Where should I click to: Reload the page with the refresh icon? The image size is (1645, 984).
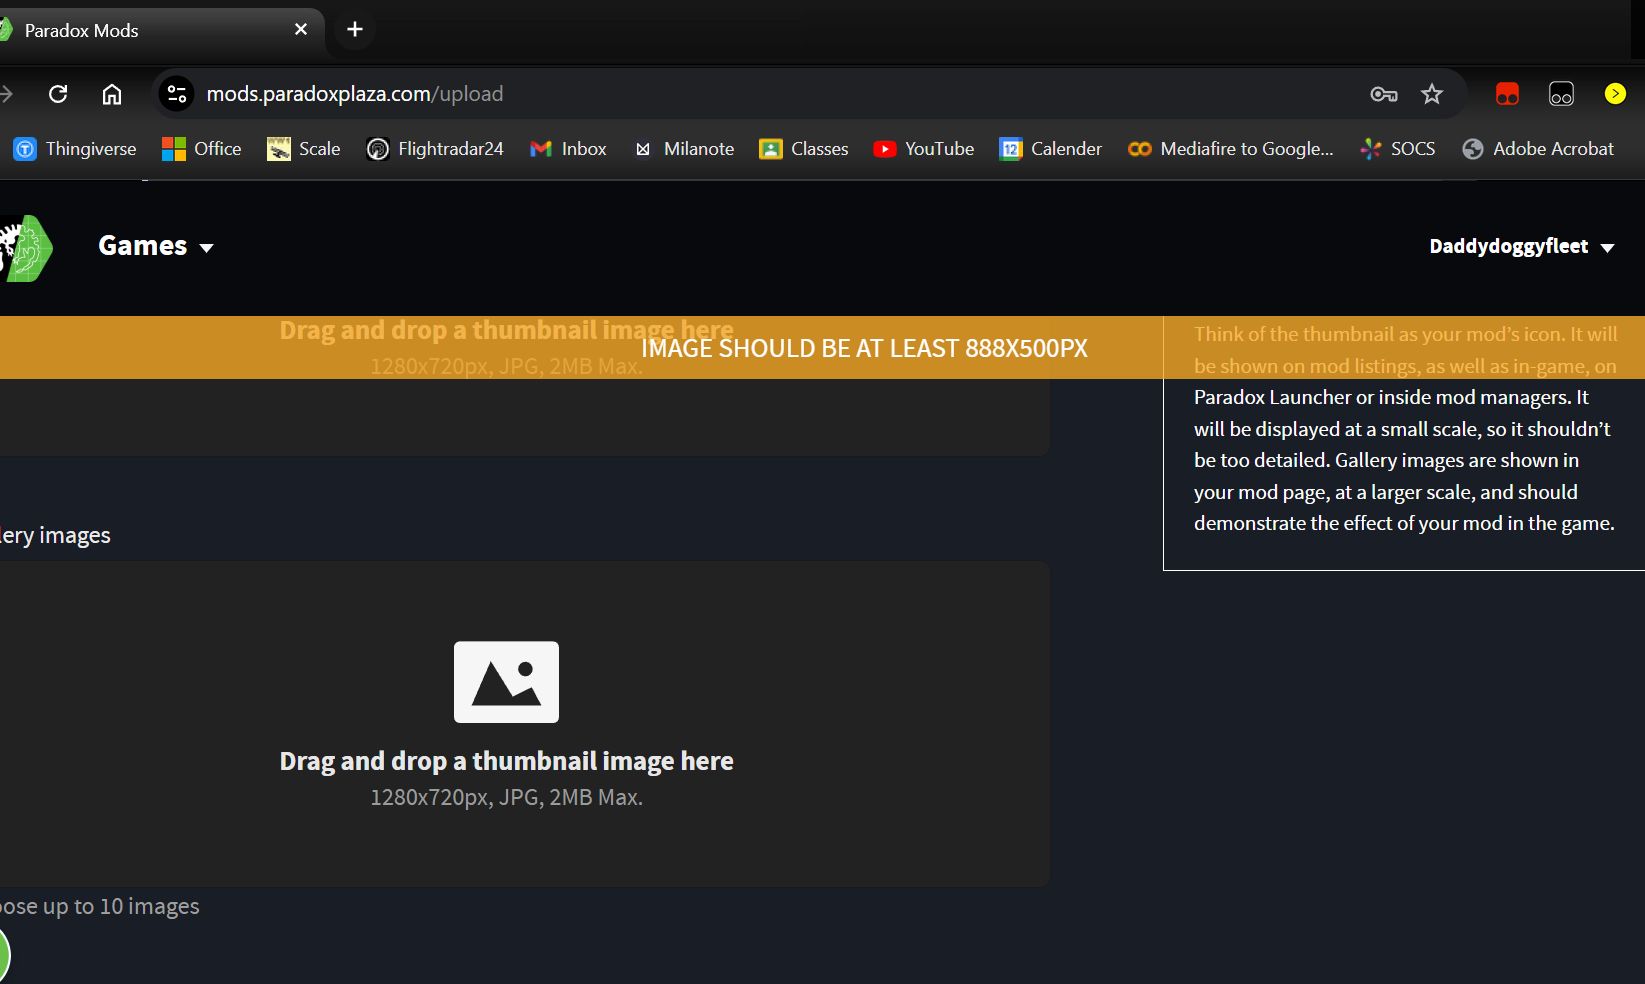[x=58, y=94]
